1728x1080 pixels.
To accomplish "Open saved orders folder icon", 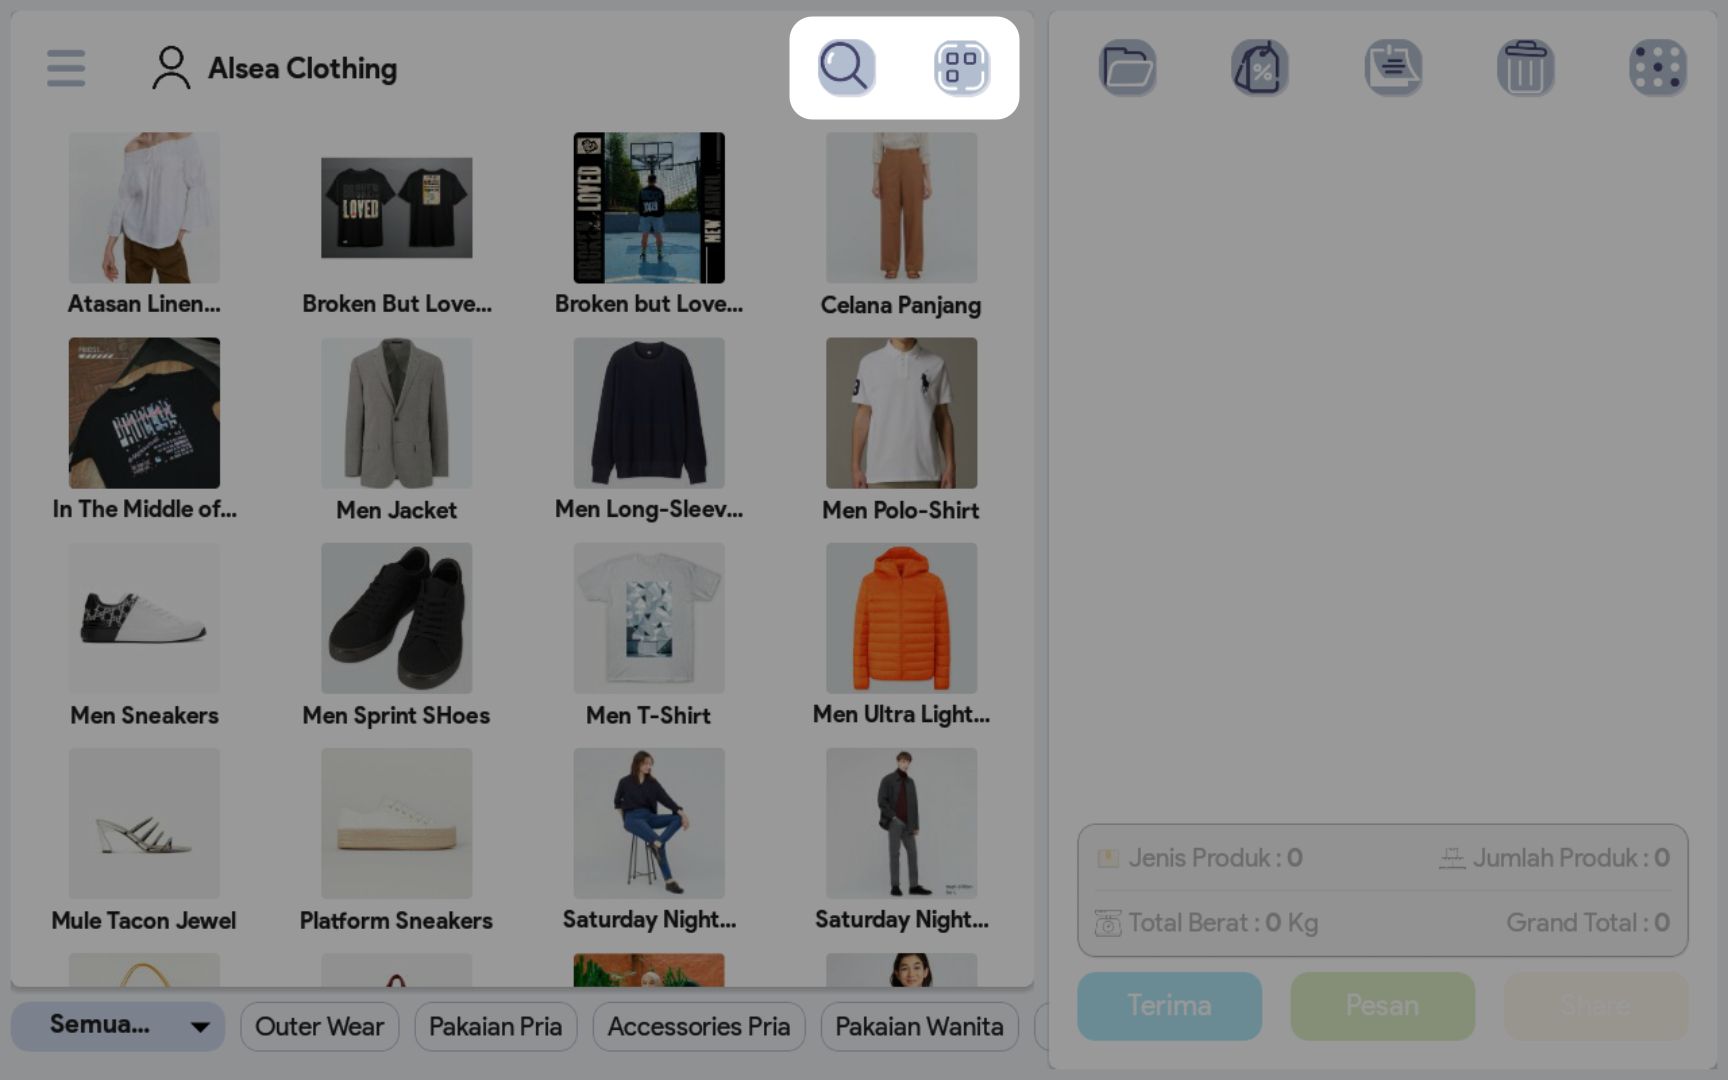I will 1127,68.
